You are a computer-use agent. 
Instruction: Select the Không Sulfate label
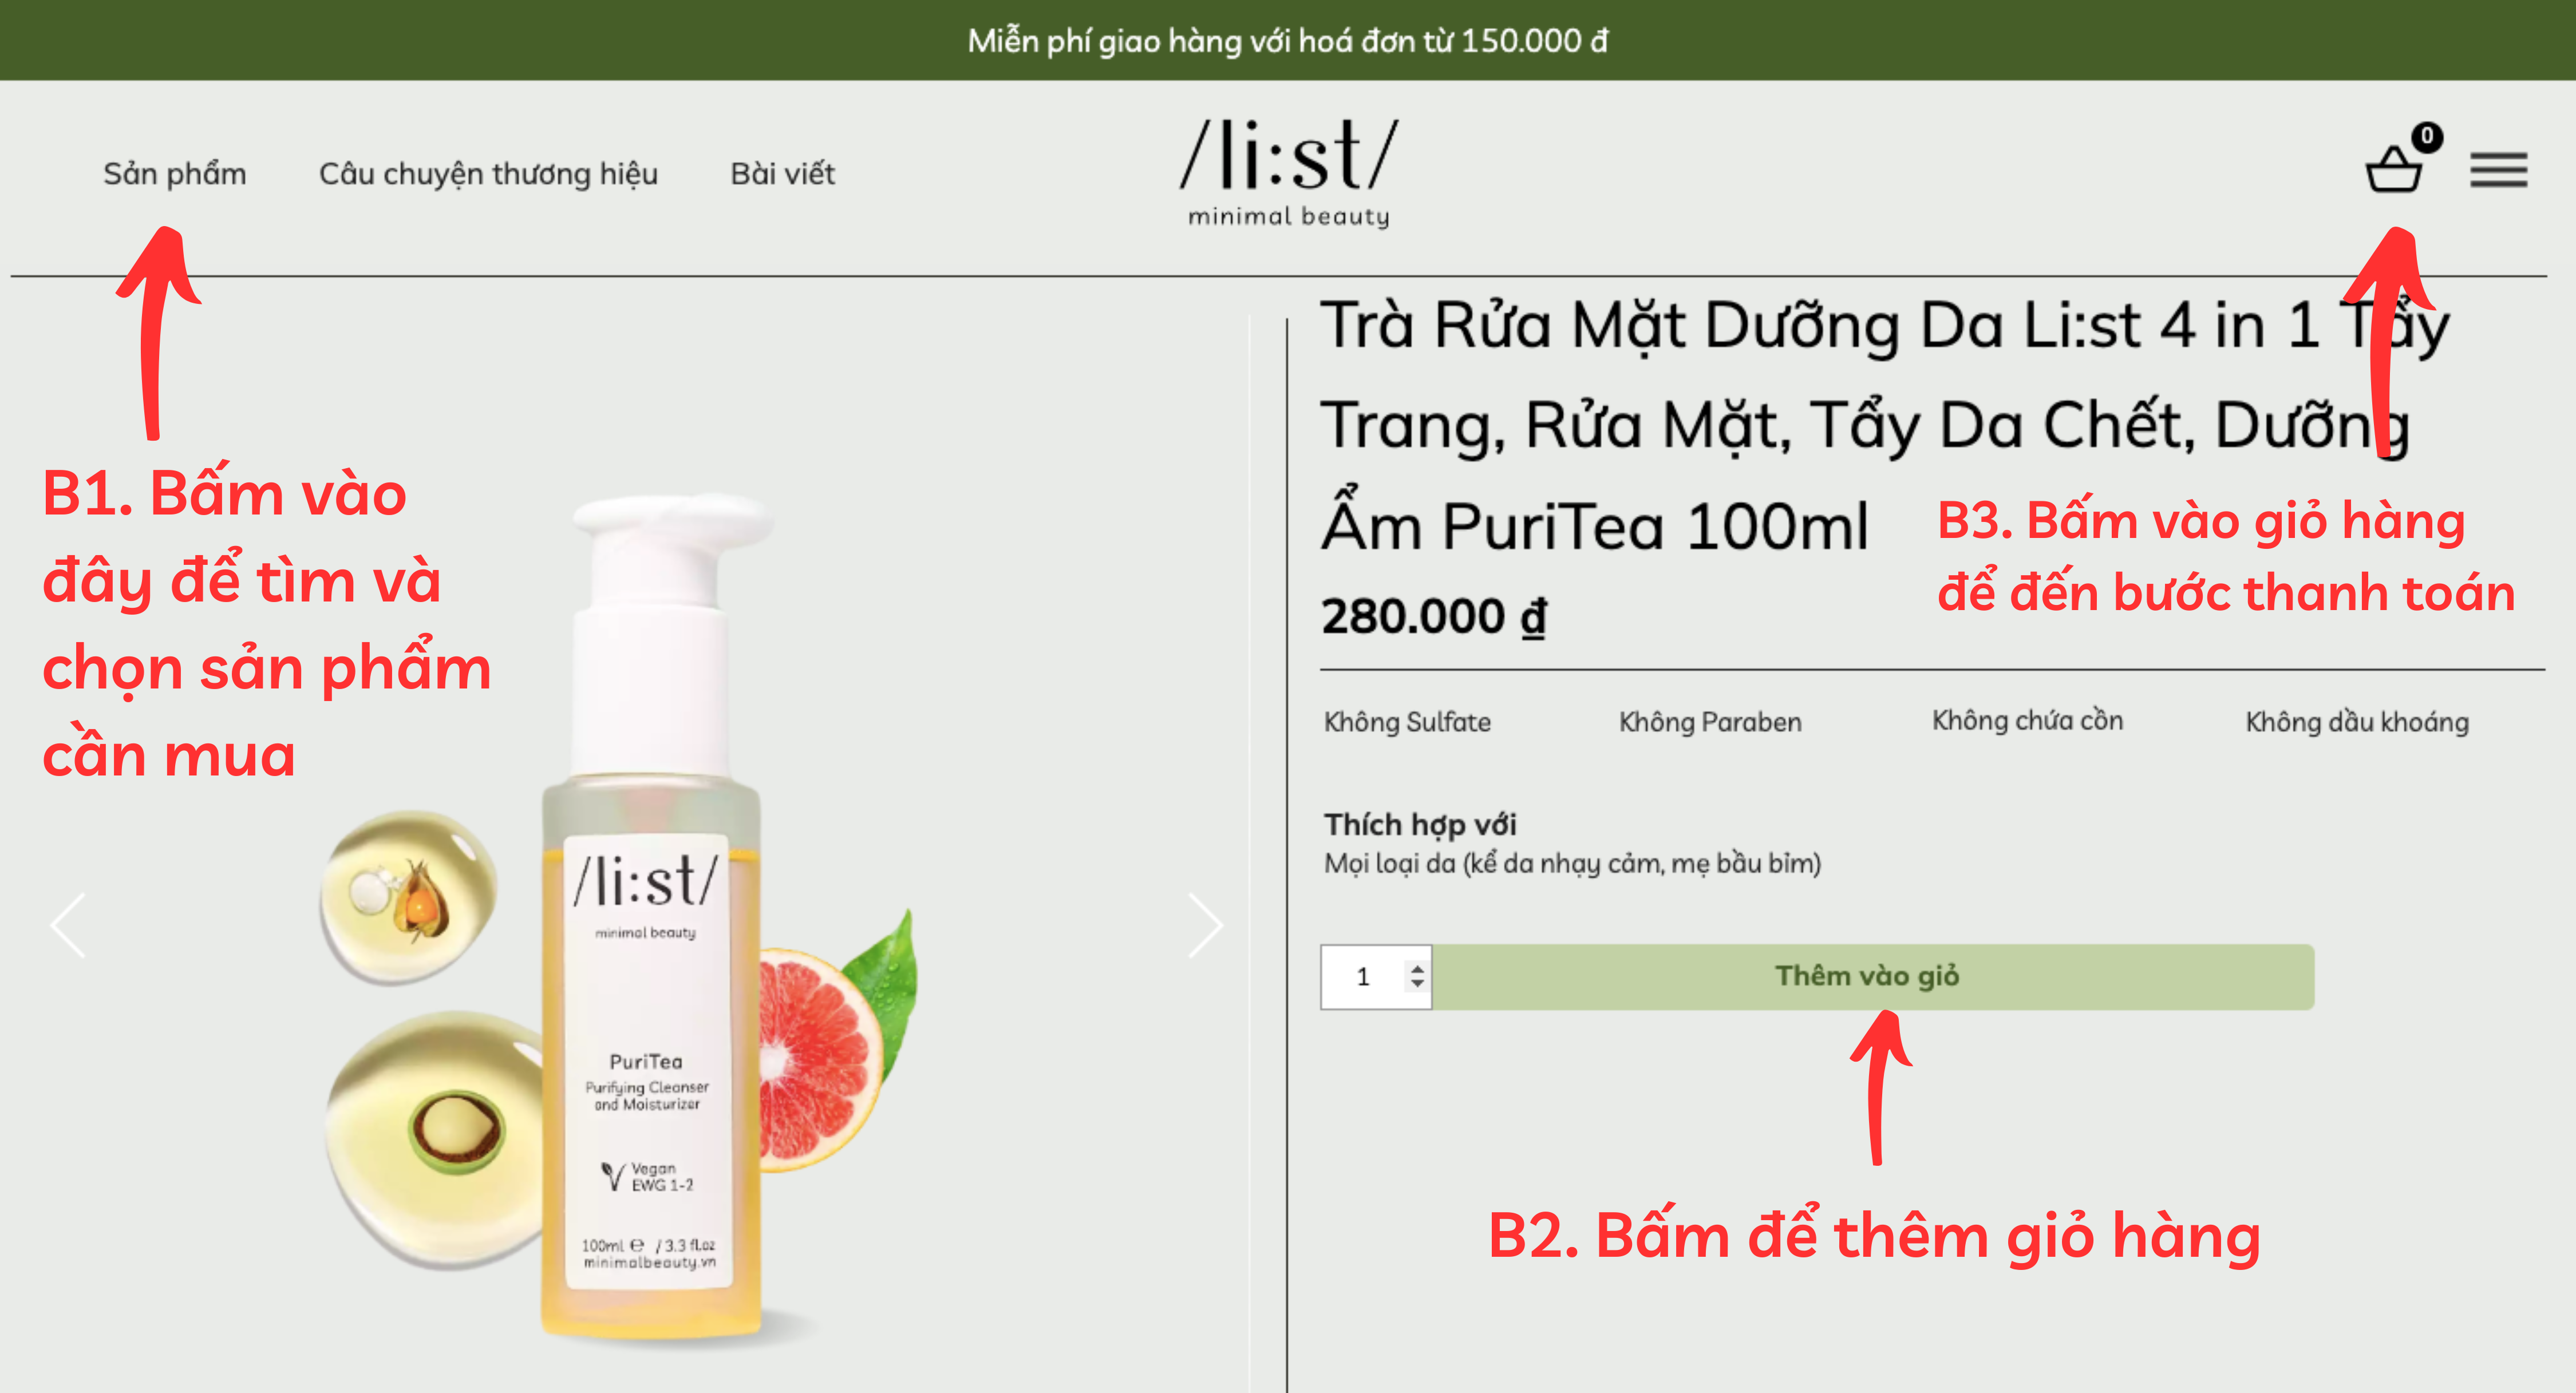coord(1407,722)
